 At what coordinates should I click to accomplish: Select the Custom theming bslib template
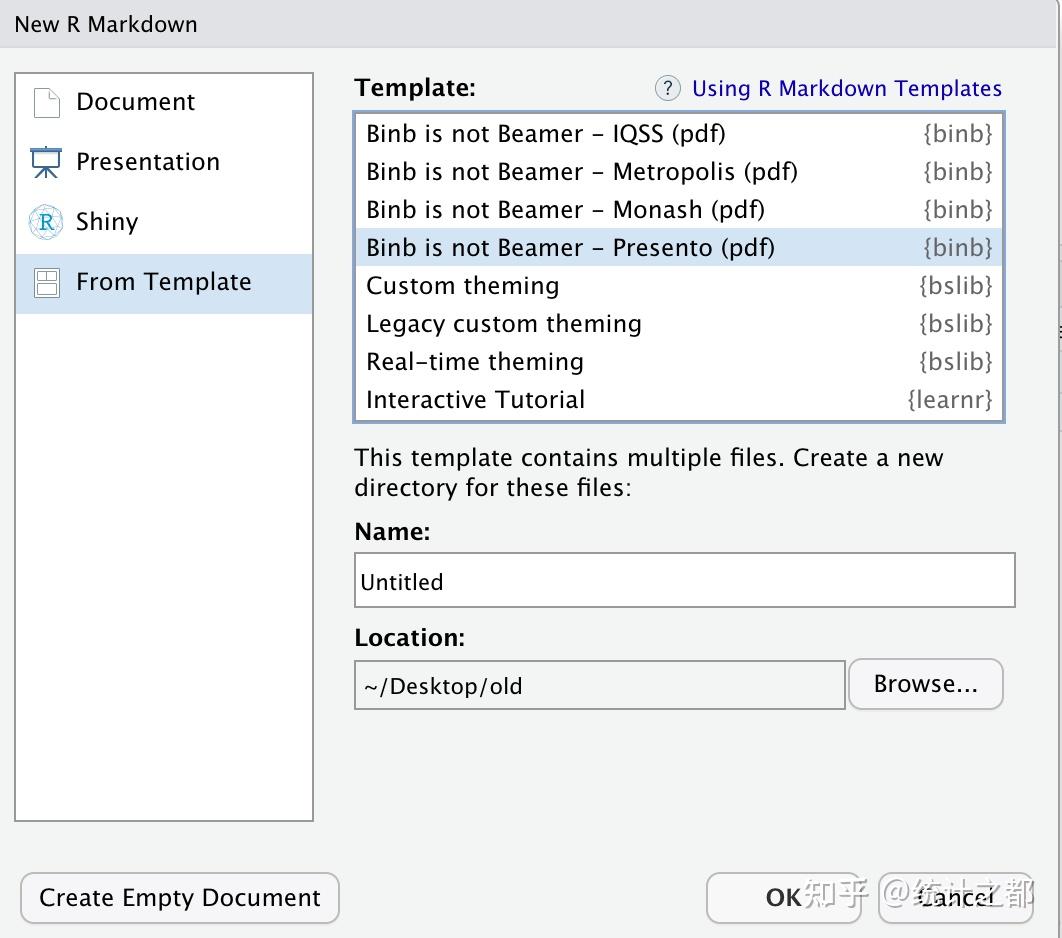[462, 286]
